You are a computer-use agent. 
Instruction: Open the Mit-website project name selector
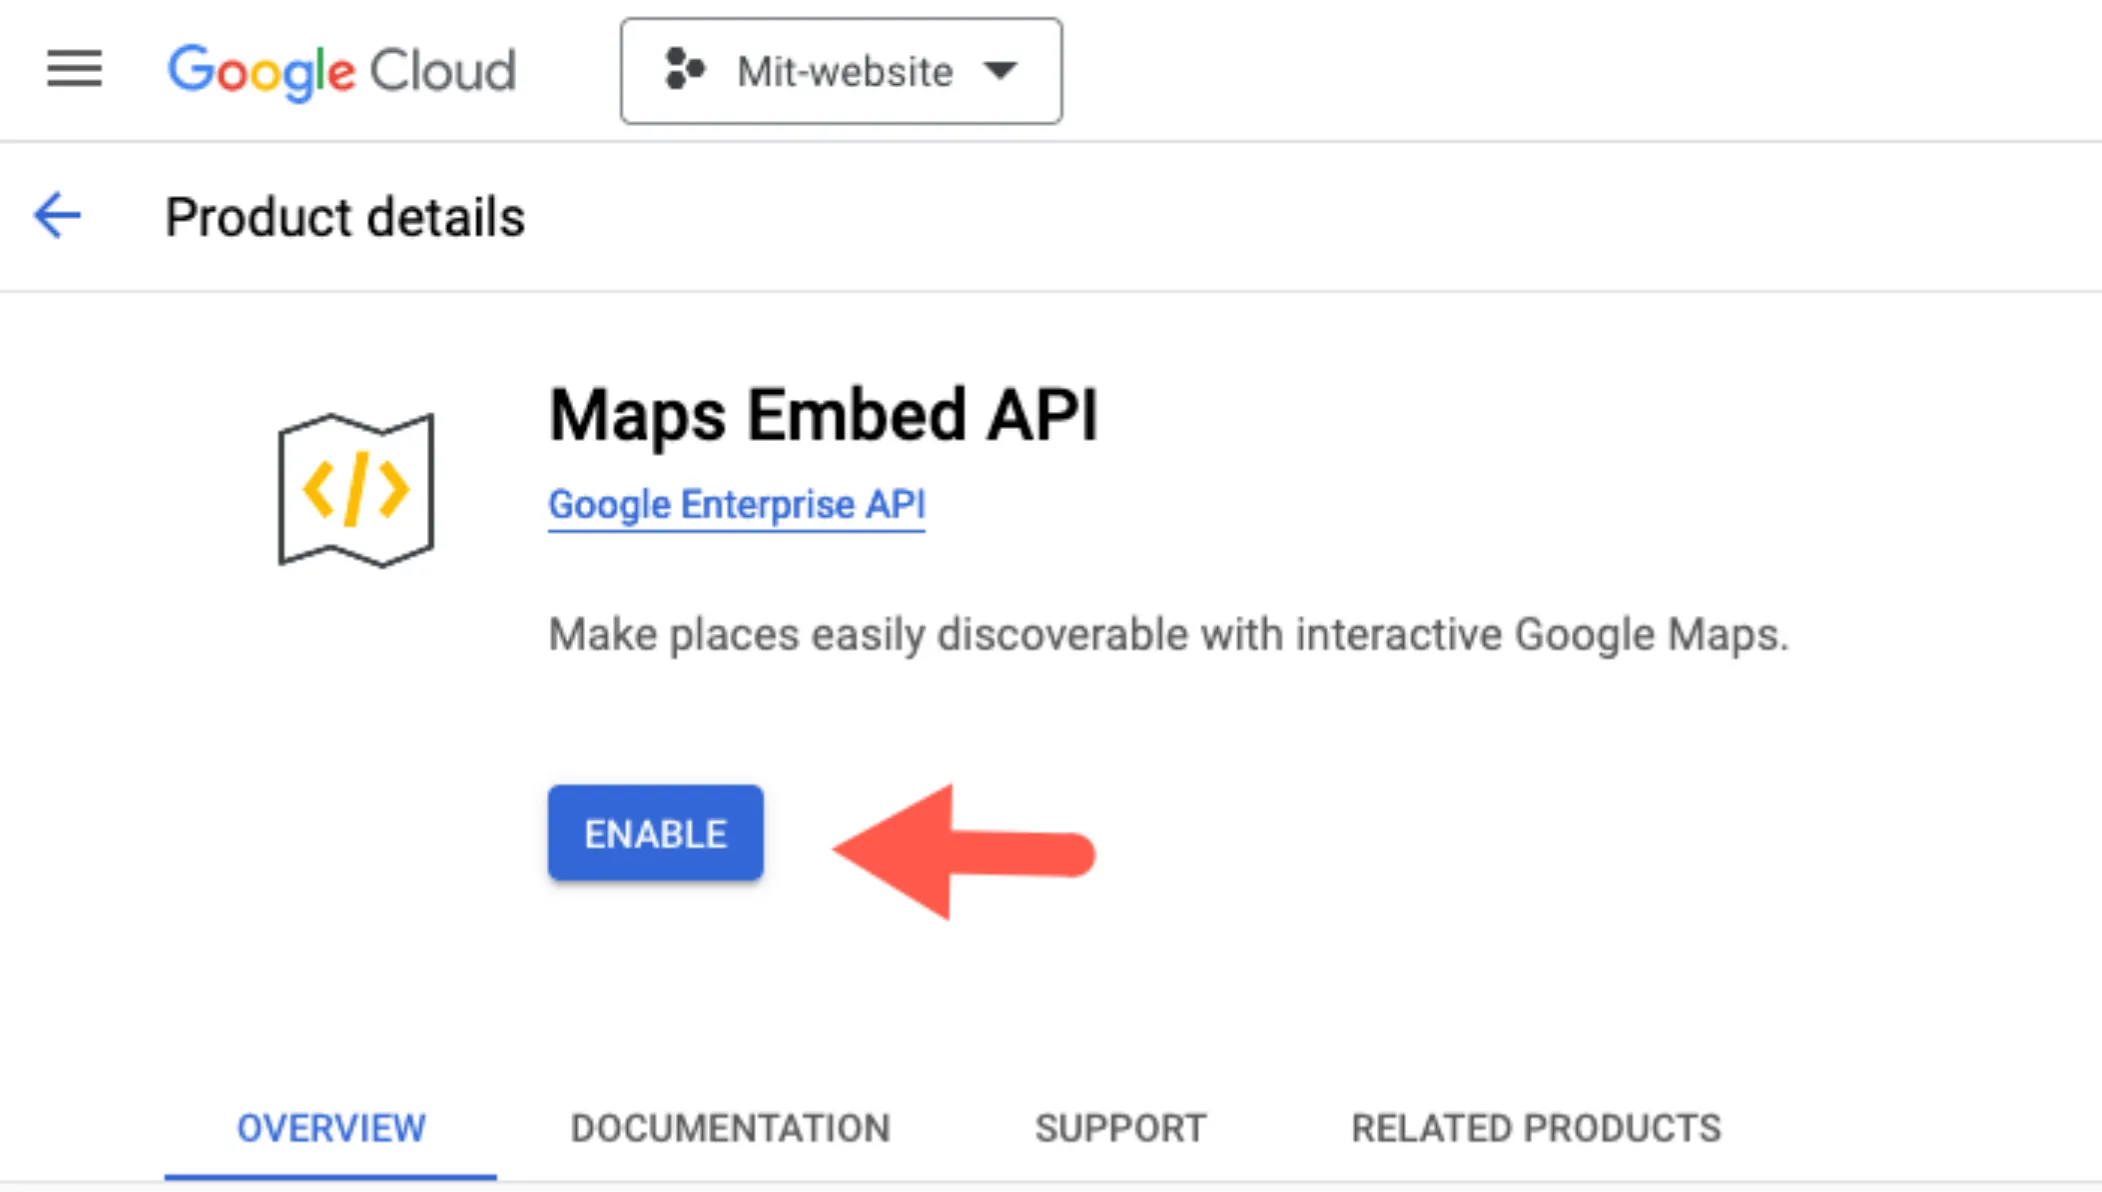(844, 72)
